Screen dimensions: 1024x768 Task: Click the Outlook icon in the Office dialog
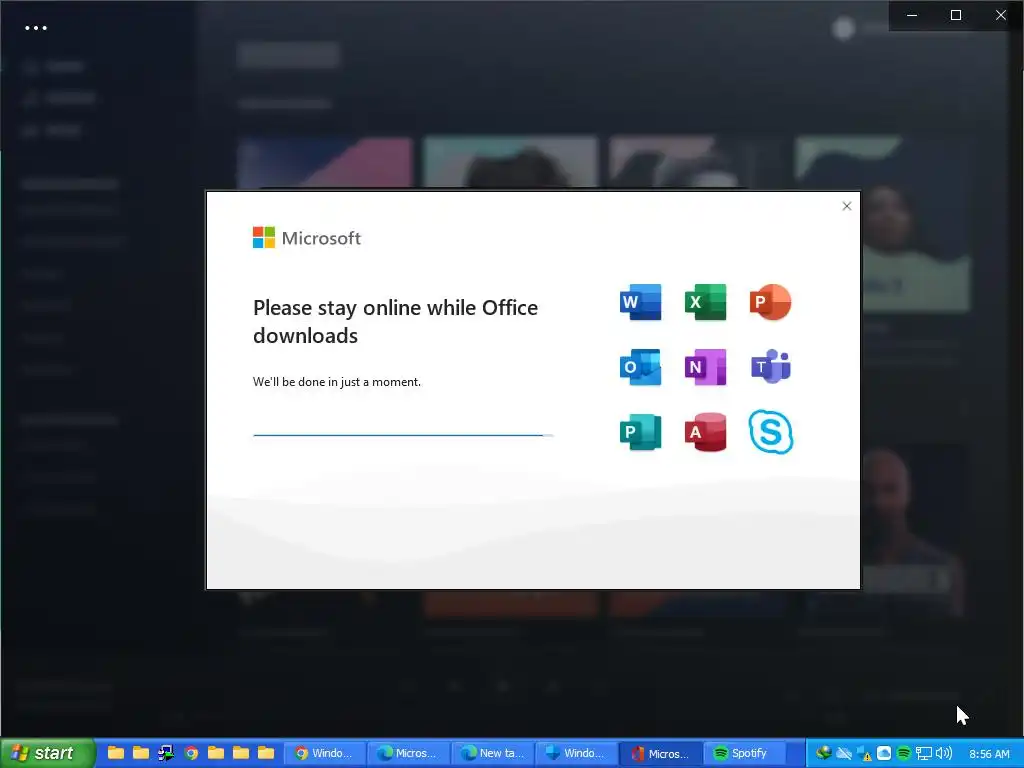tap(640, 367)
